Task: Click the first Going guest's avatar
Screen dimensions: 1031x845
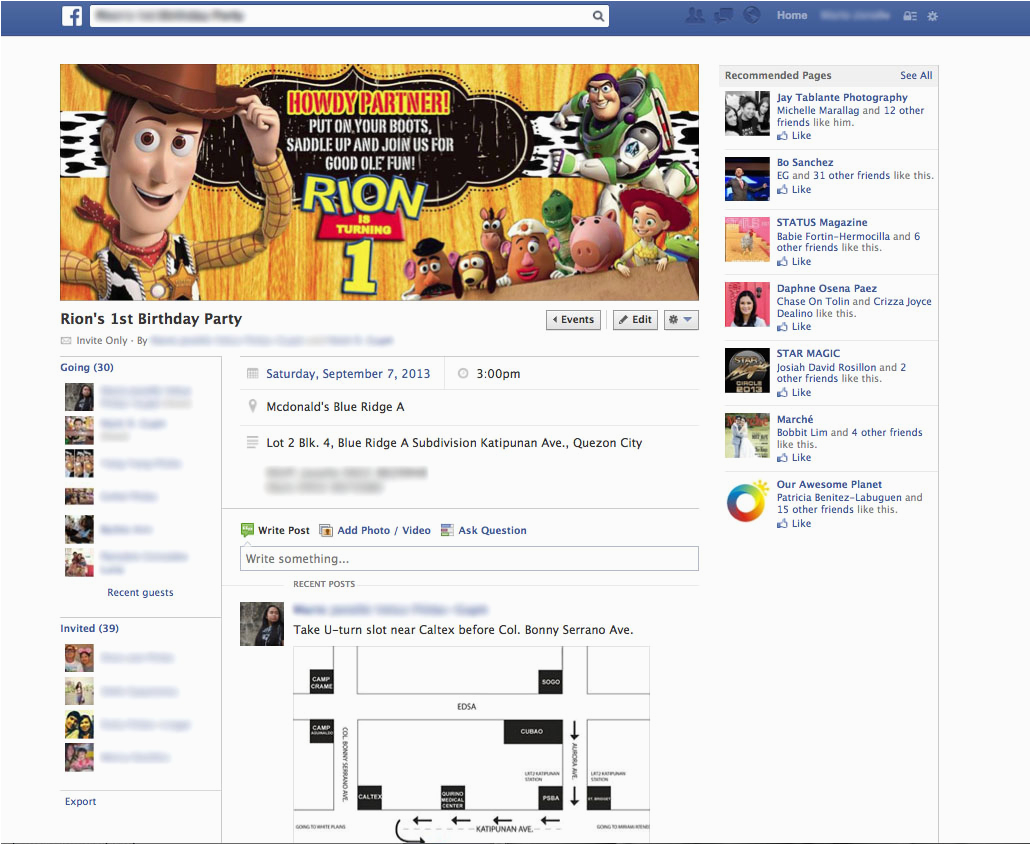Action: pos(79,397)
